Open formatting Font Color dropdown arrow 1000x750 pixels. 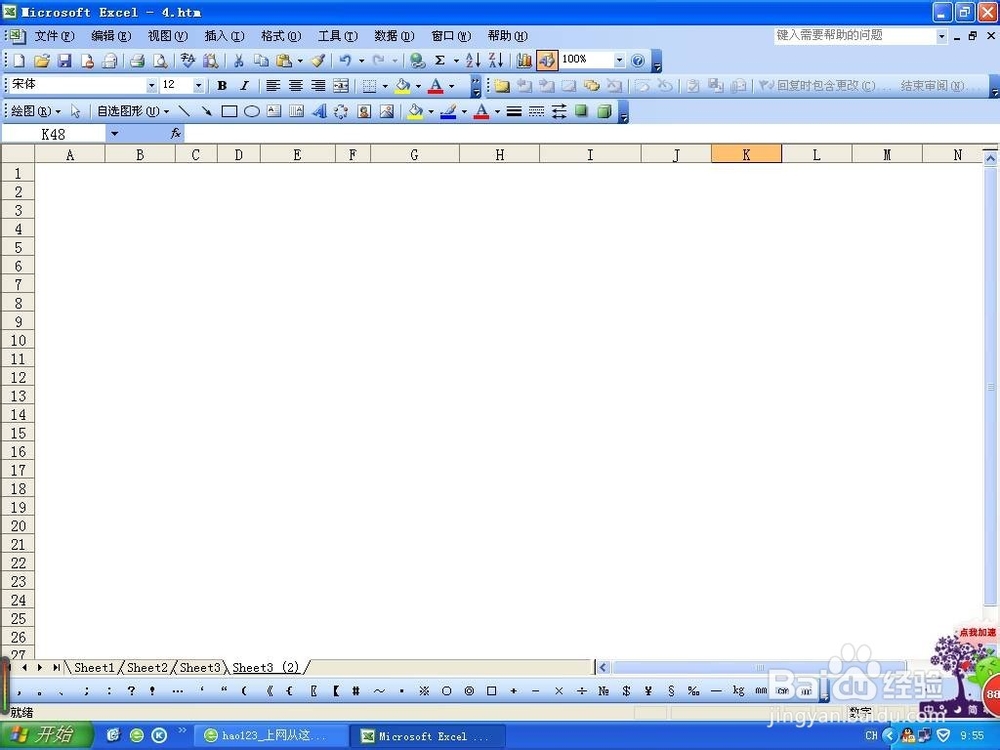coord(452,85)
